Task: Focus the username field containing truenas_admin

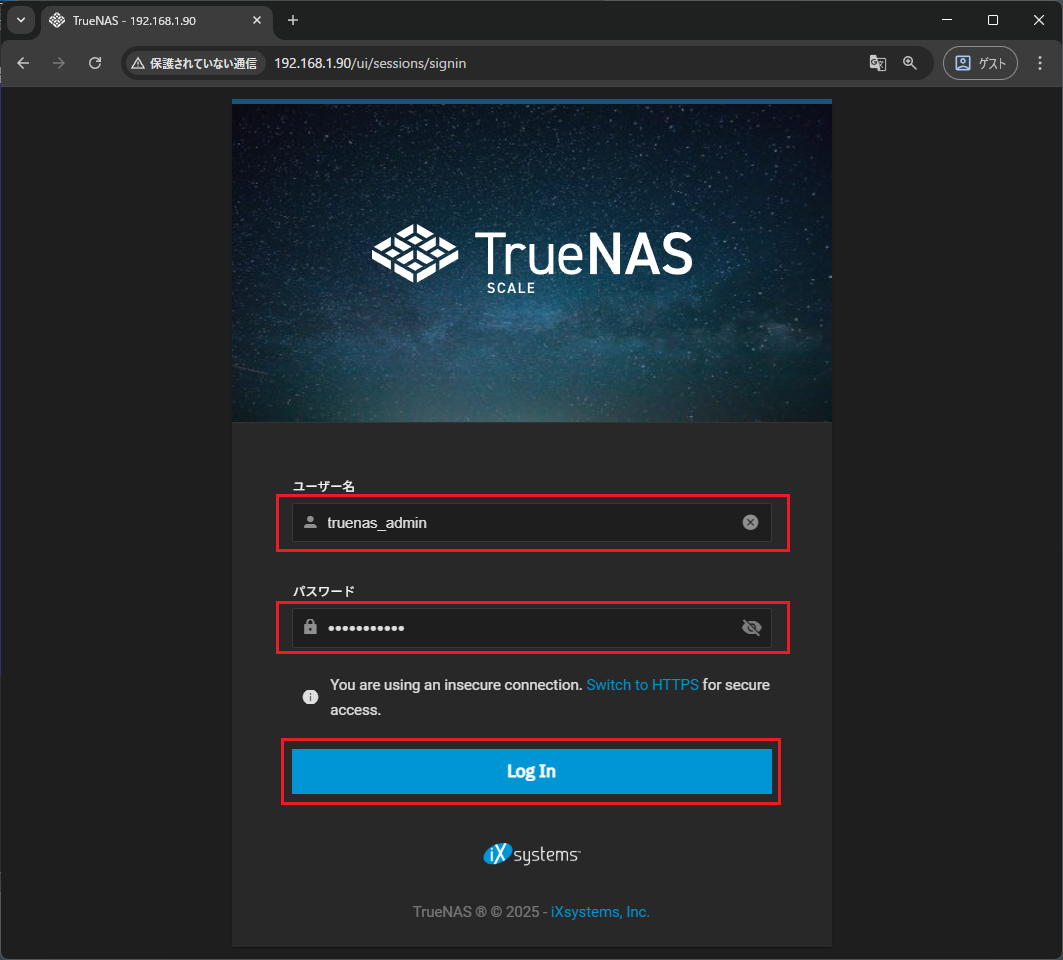Action: (x=532, y=523)
